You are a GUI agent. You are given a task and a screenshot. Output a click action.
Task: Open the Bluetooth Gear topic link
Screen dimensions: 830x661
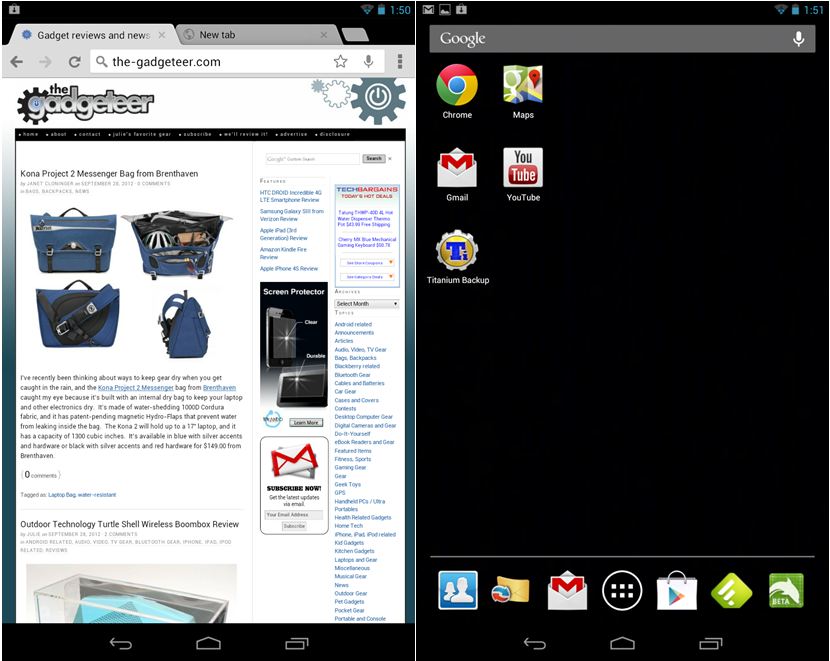point(353,375)
